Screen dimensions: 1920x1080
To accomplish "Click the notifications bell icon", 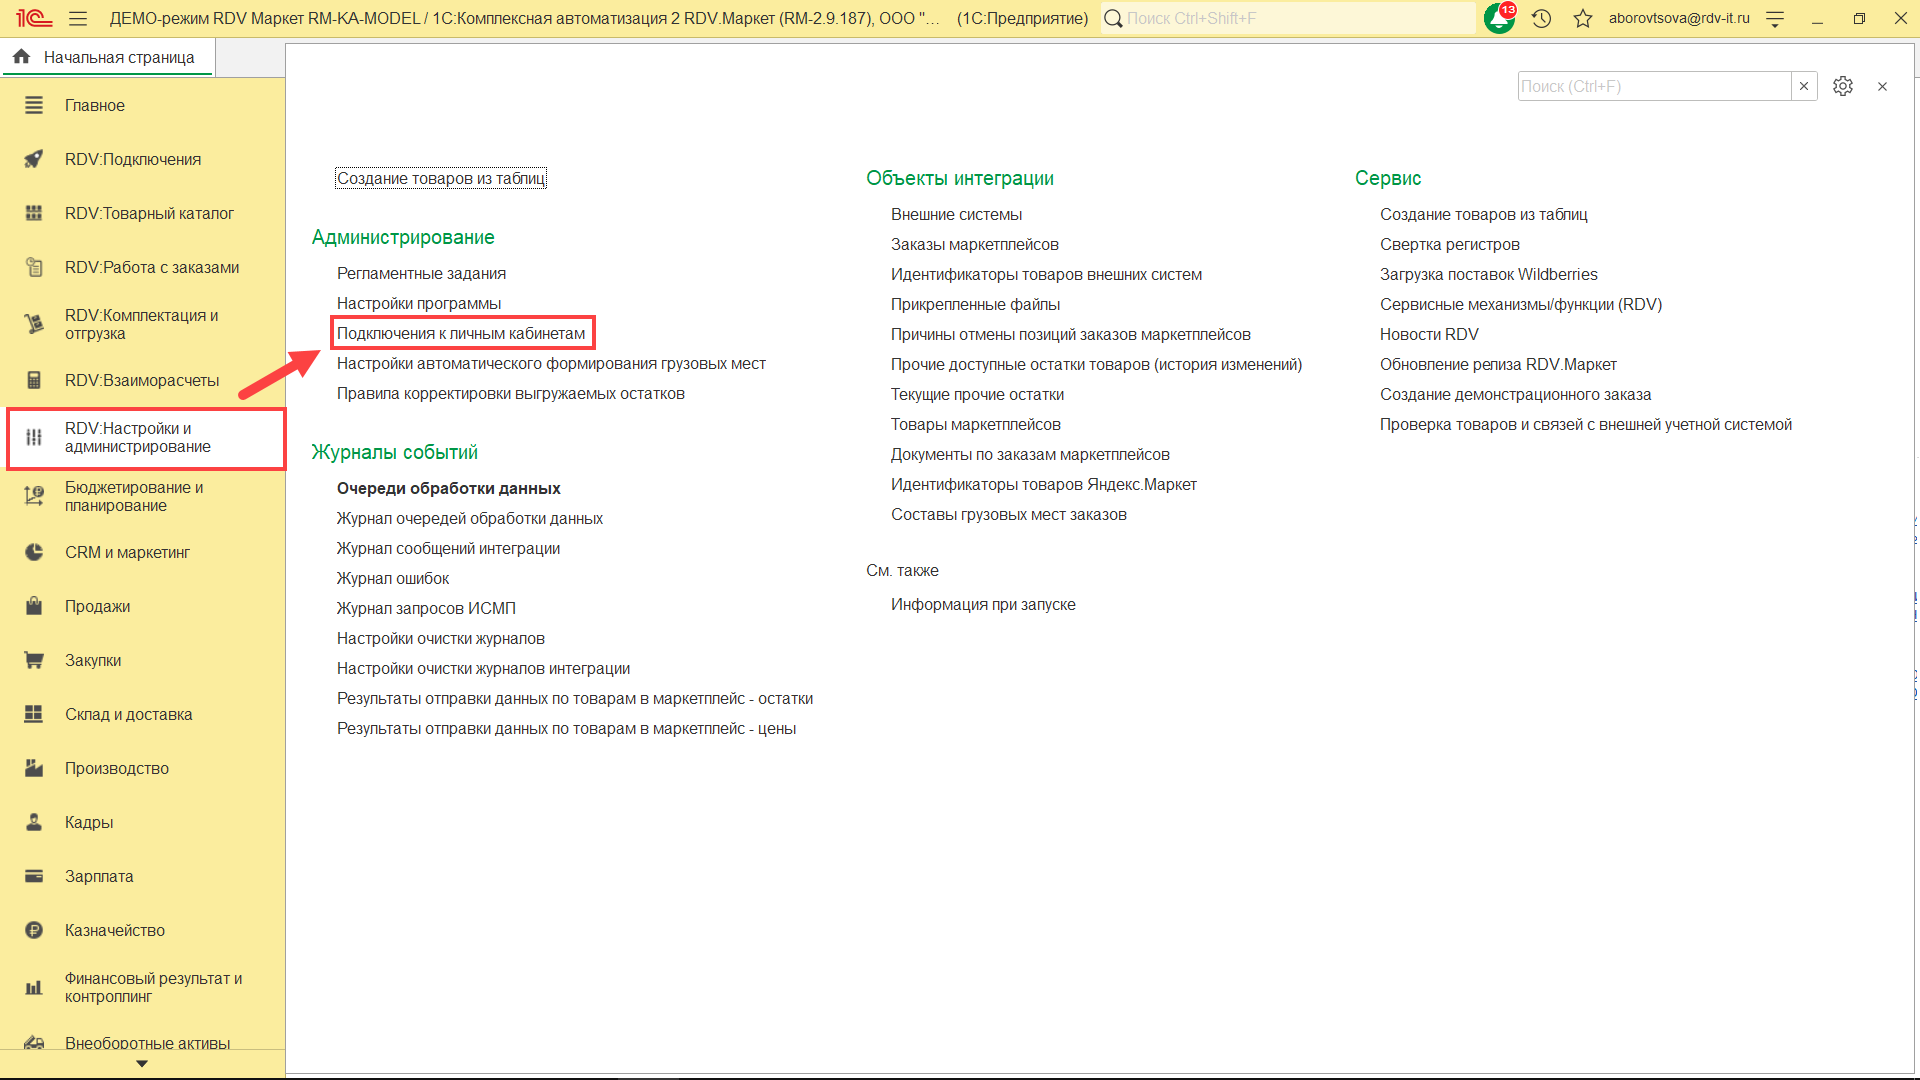I will pos(1499,18).
